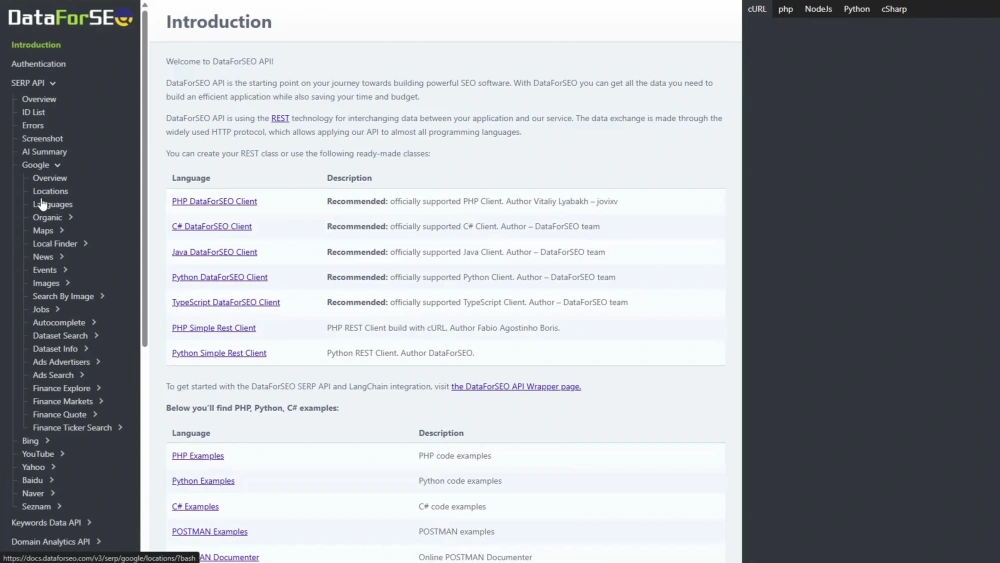The image size is (1000, 563).
Task: Open the PHP DataForSEO Client link
Action: tap(214, 201)
